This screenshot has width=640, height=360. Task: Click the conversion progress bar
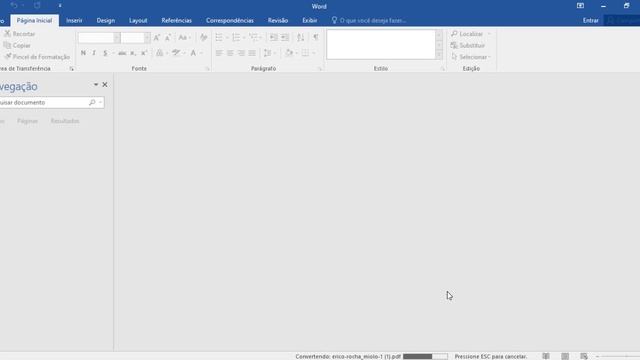click(425, 356)
